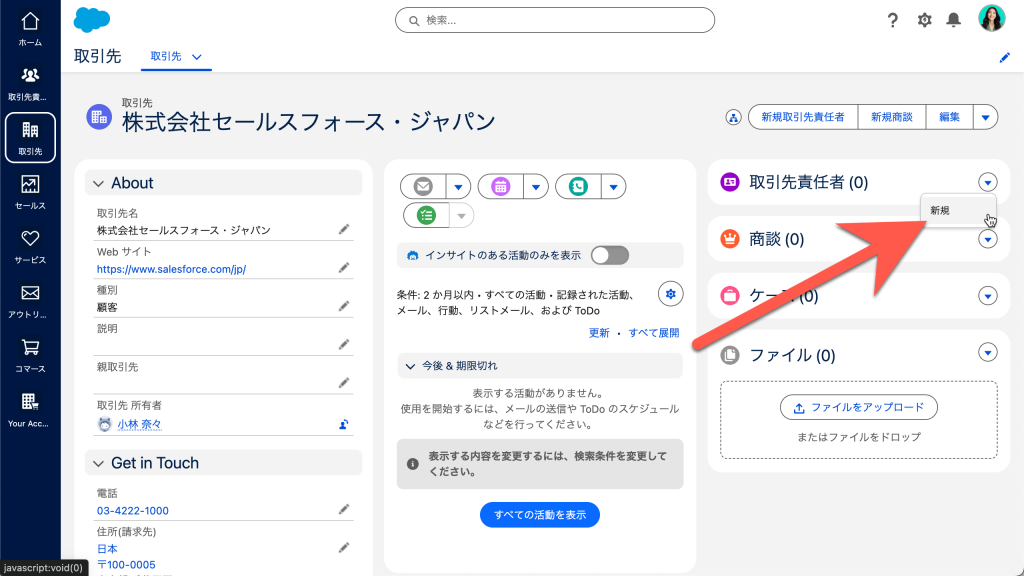Collapse the 今後 & 期限切れ section
Screen dimensions: 1024x576
point(410,366)
